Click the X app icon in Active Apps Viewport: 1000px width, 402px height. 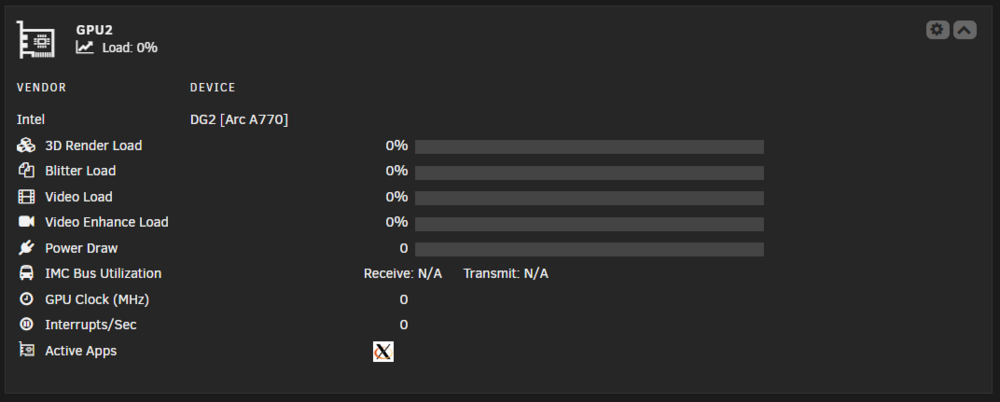[x=383, y=352]
